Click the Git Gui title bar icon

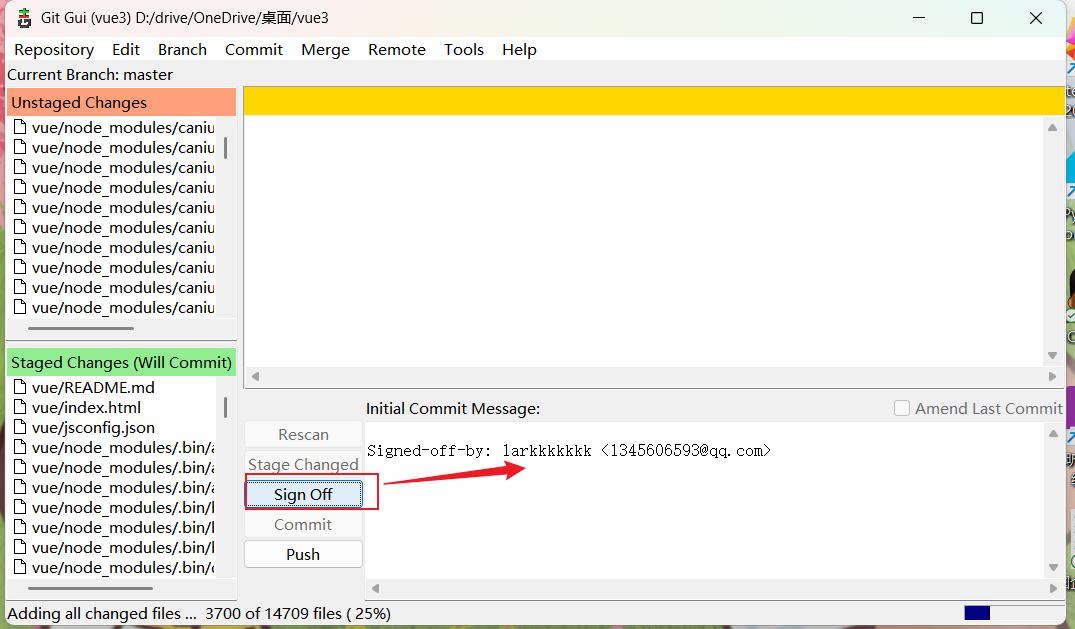click(24, 18)
